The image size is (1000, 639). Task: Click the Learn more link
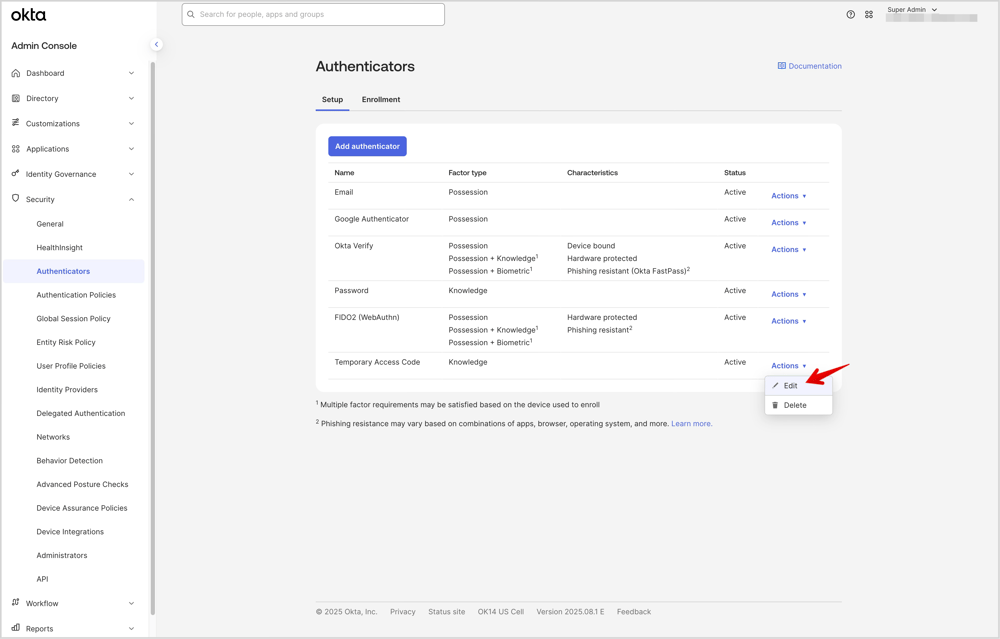[x=691, y=423]
